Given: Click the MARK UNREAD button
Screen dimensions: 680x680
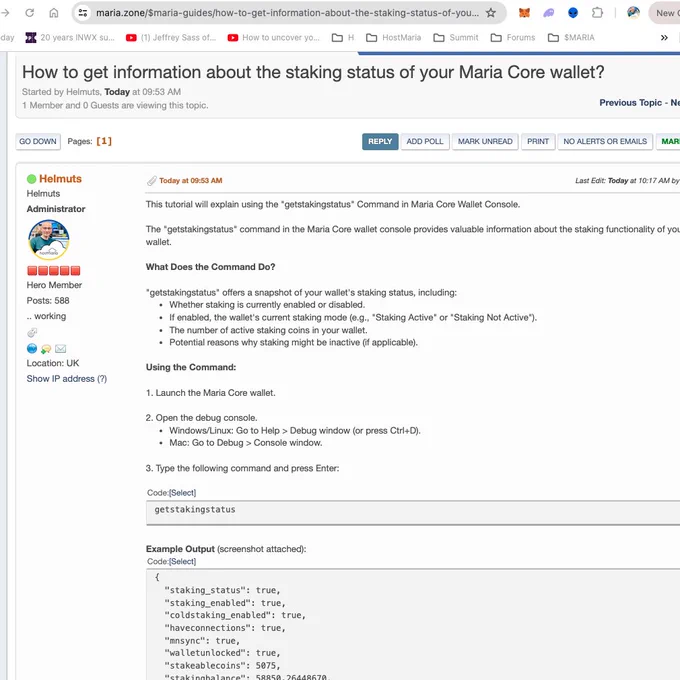Looking at the screenshot, I should point(485,141).
